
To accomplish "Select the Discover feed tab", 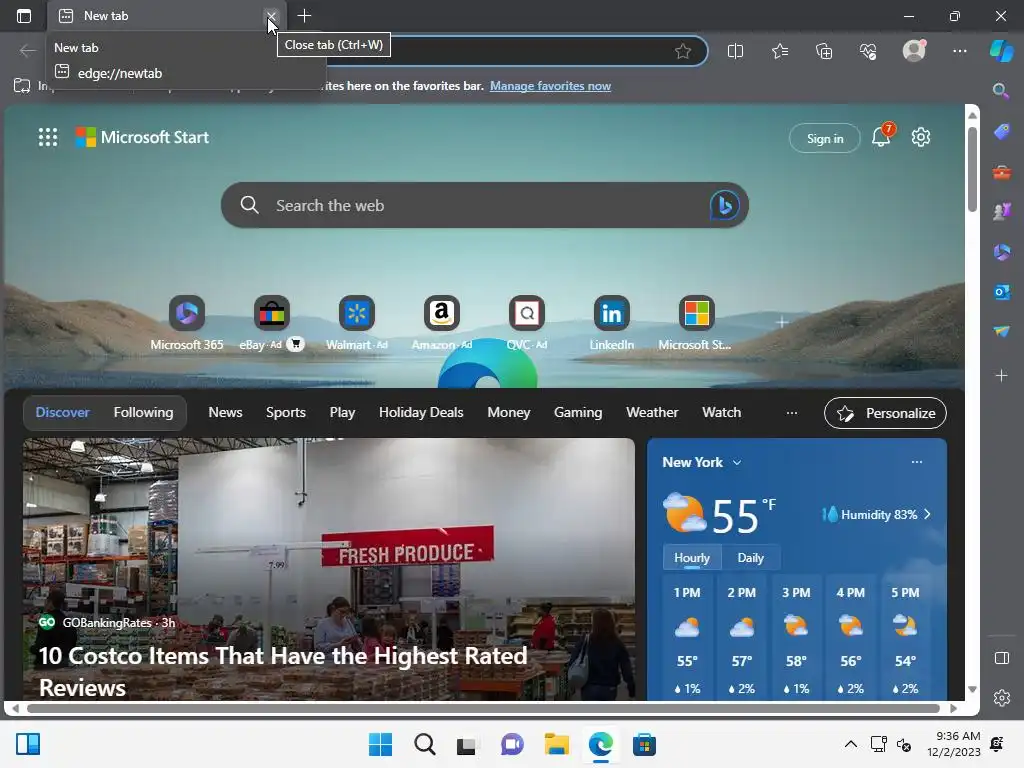I will (x=62, y=413).
